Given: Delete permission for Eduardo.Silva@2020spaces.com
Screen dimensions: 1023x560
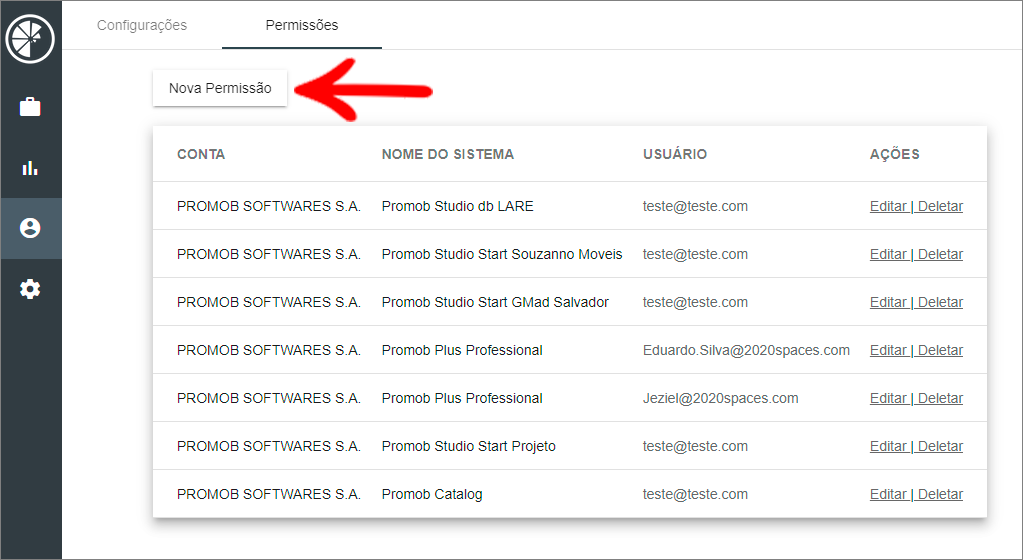Looking at the screenshot, I should click(x=940, y=350).
